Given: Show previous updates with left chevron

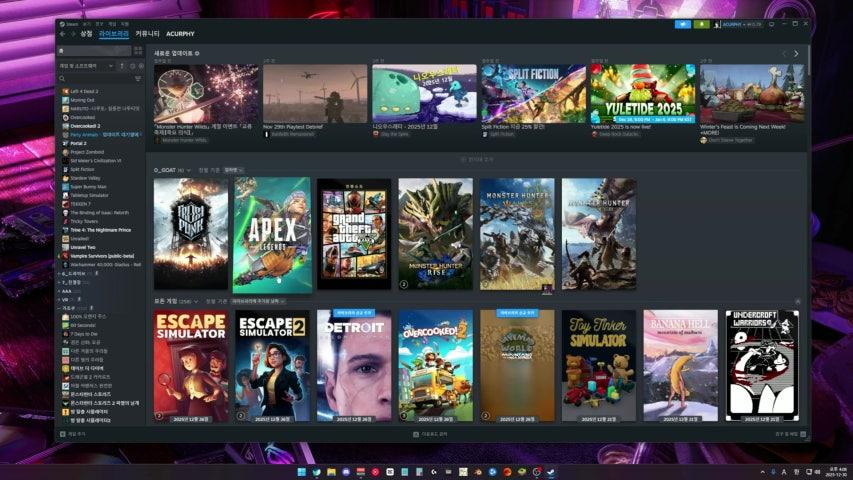Looking at the screenshot, I should click(x=784, y=54).
